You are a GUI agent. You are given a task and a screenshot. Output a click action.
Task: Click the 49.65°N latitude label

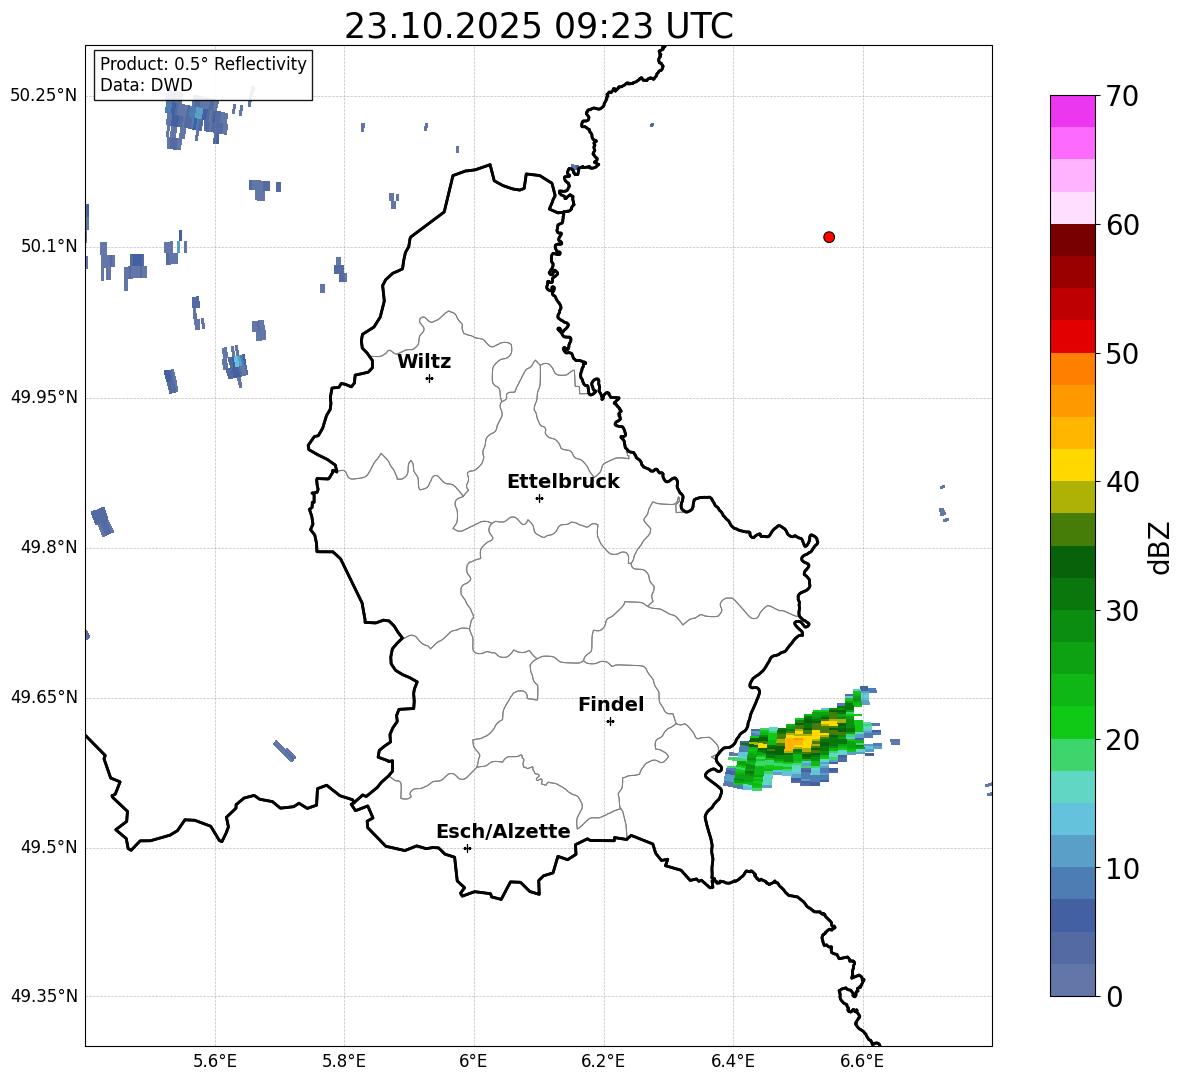(44, 697)
